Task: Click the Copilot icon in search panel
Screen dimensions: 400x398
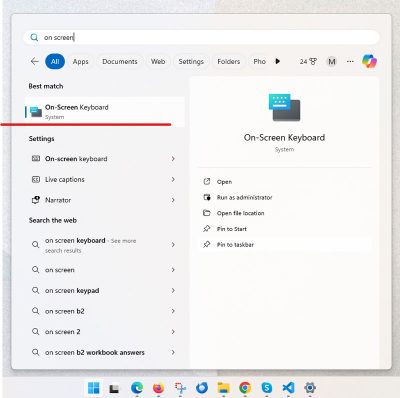Action: [x=369, y=61]
